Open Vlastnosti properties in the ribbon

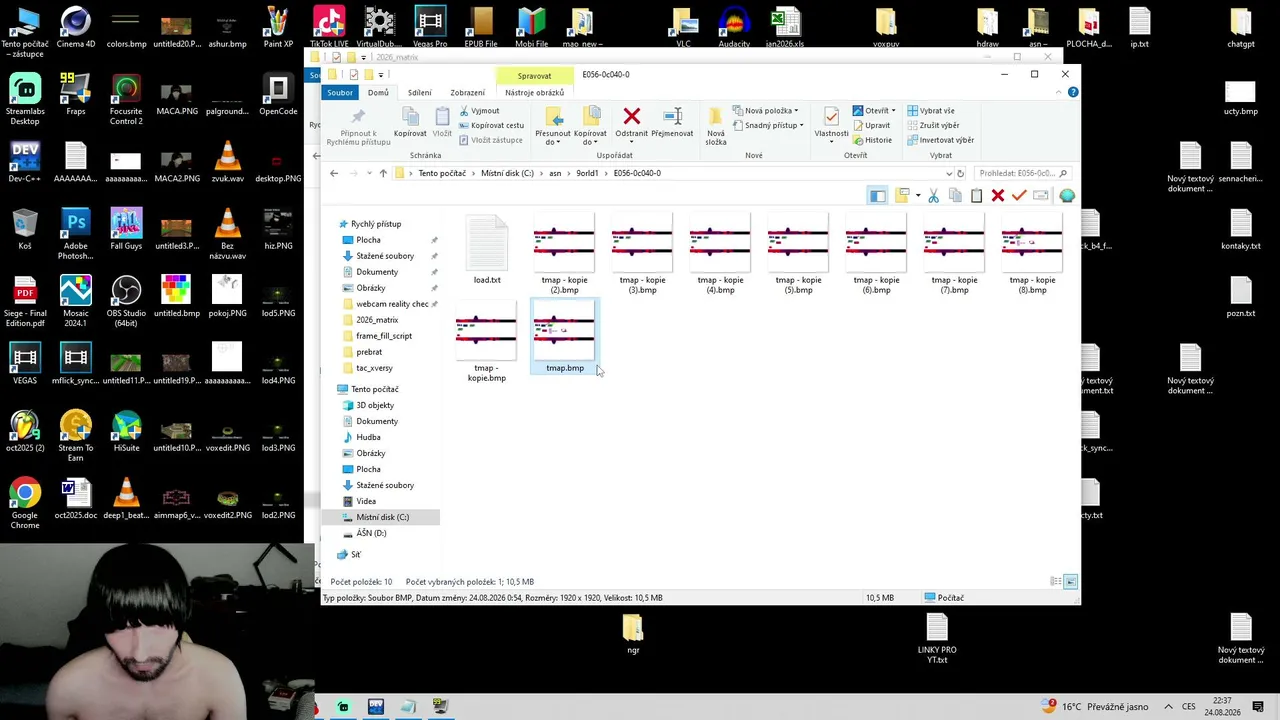coord(831,126)
